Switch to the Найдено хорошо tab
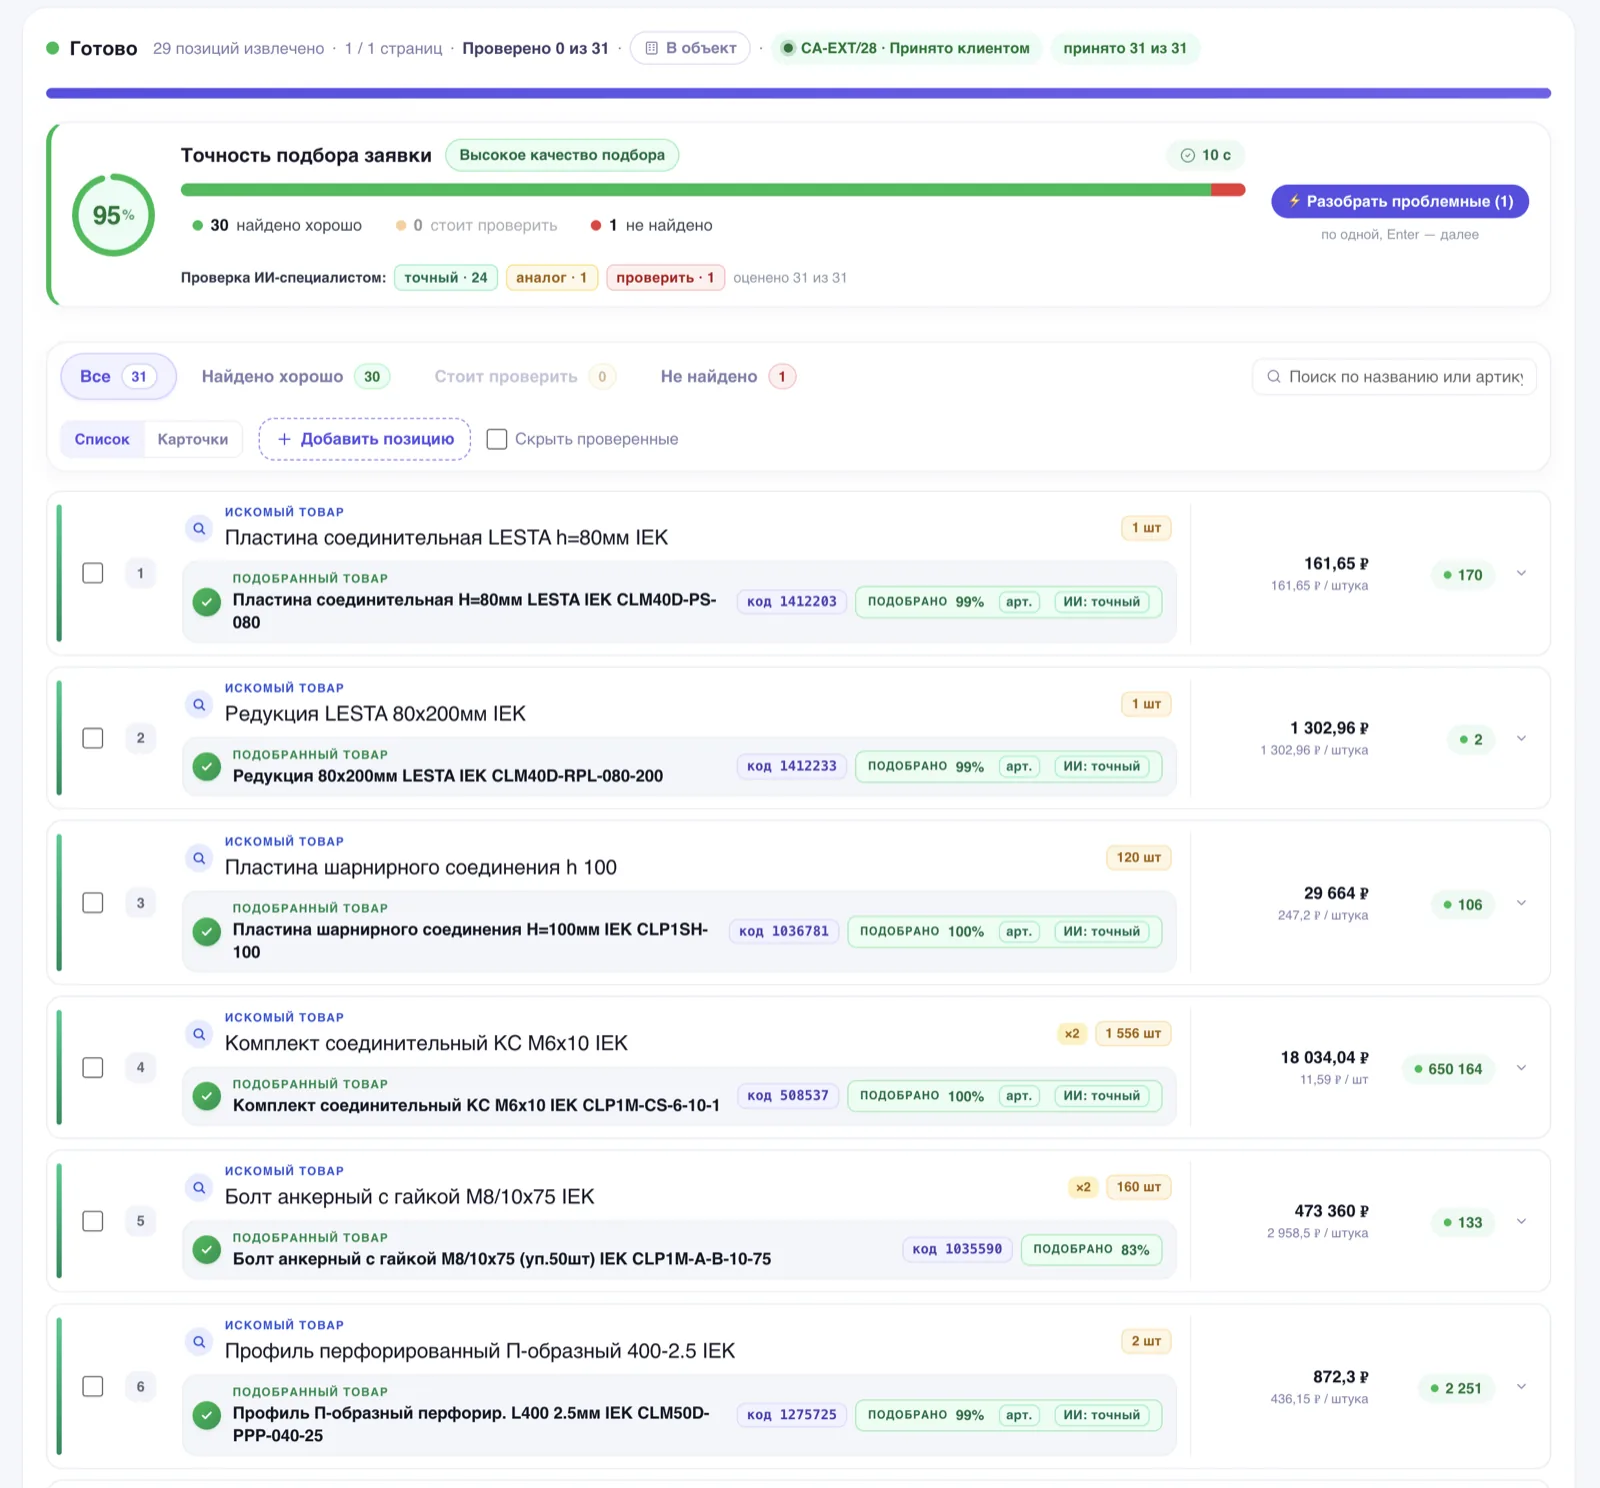This screenshot has width=1600, height=1488. click(x=295, y=377)
